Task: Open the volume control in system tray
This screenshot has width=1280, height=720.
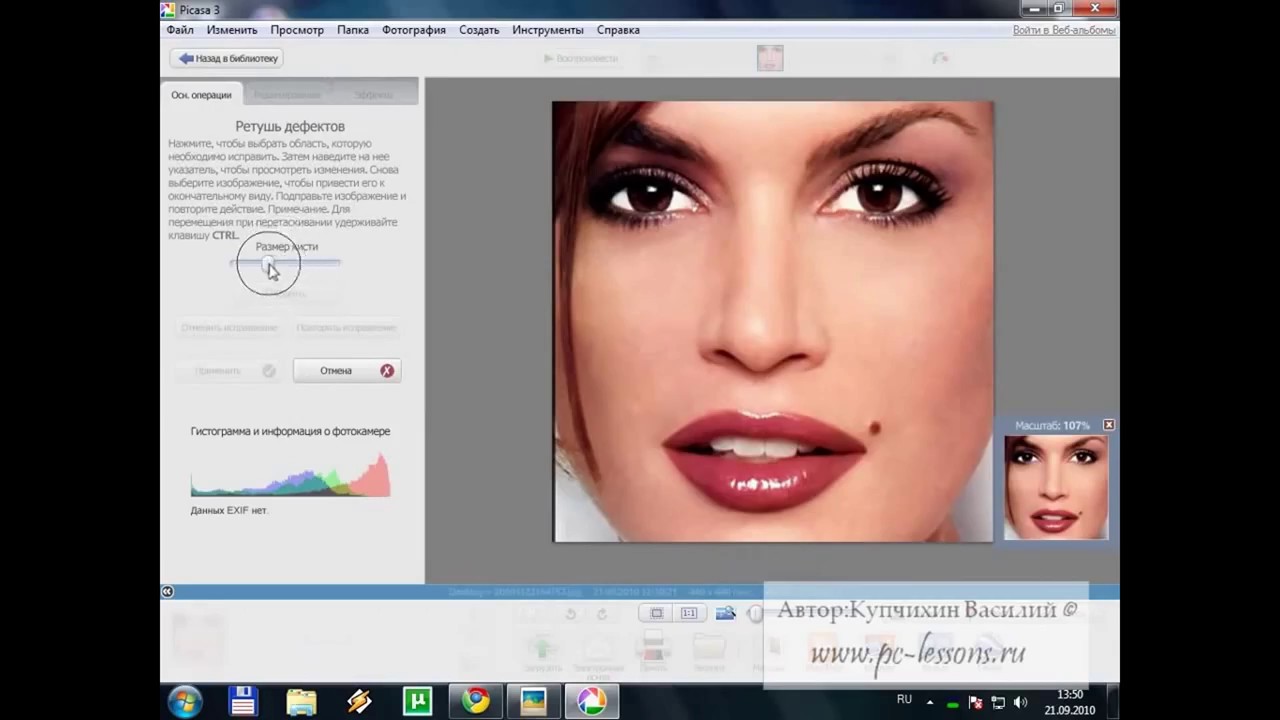Action: (x=1020, y=703)
